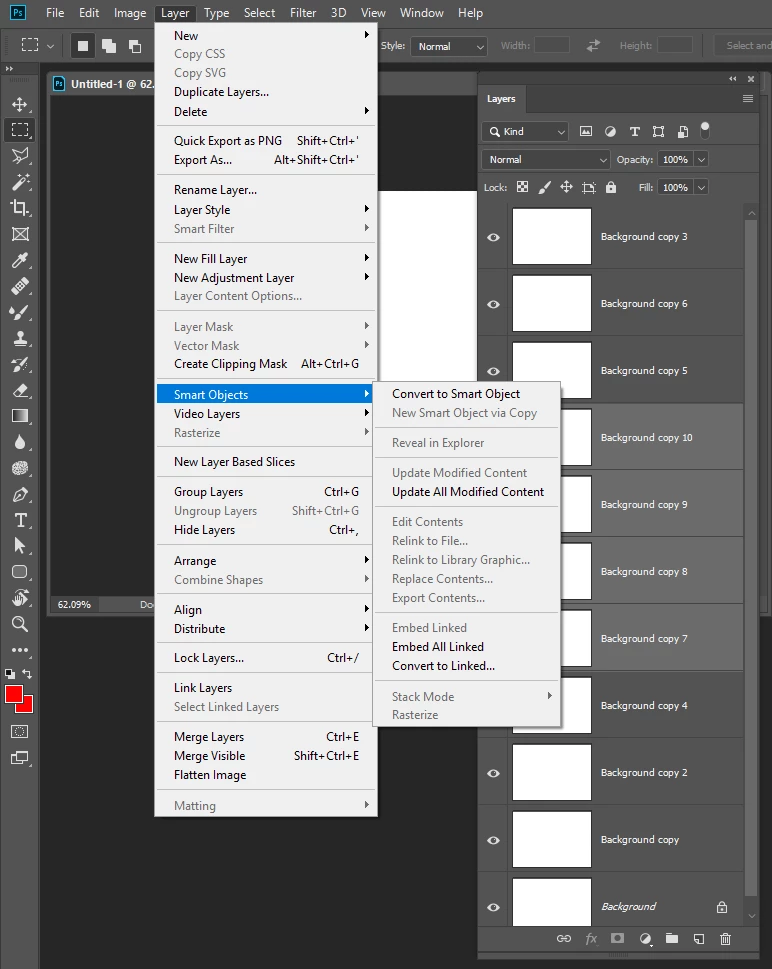Open the Layers panel options menu

(x=748, y=99)
